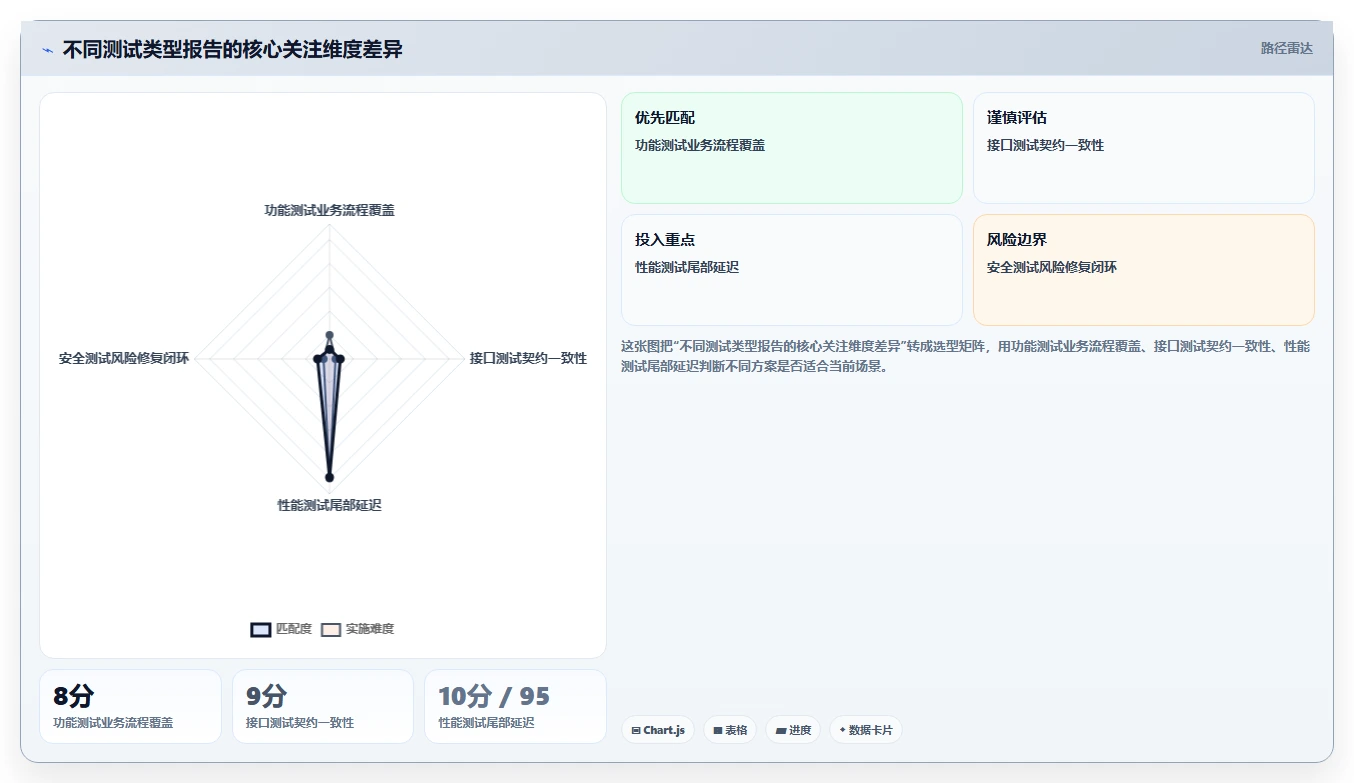Click the radar axis label 性能测试尾部延迟

coord(329,505)
